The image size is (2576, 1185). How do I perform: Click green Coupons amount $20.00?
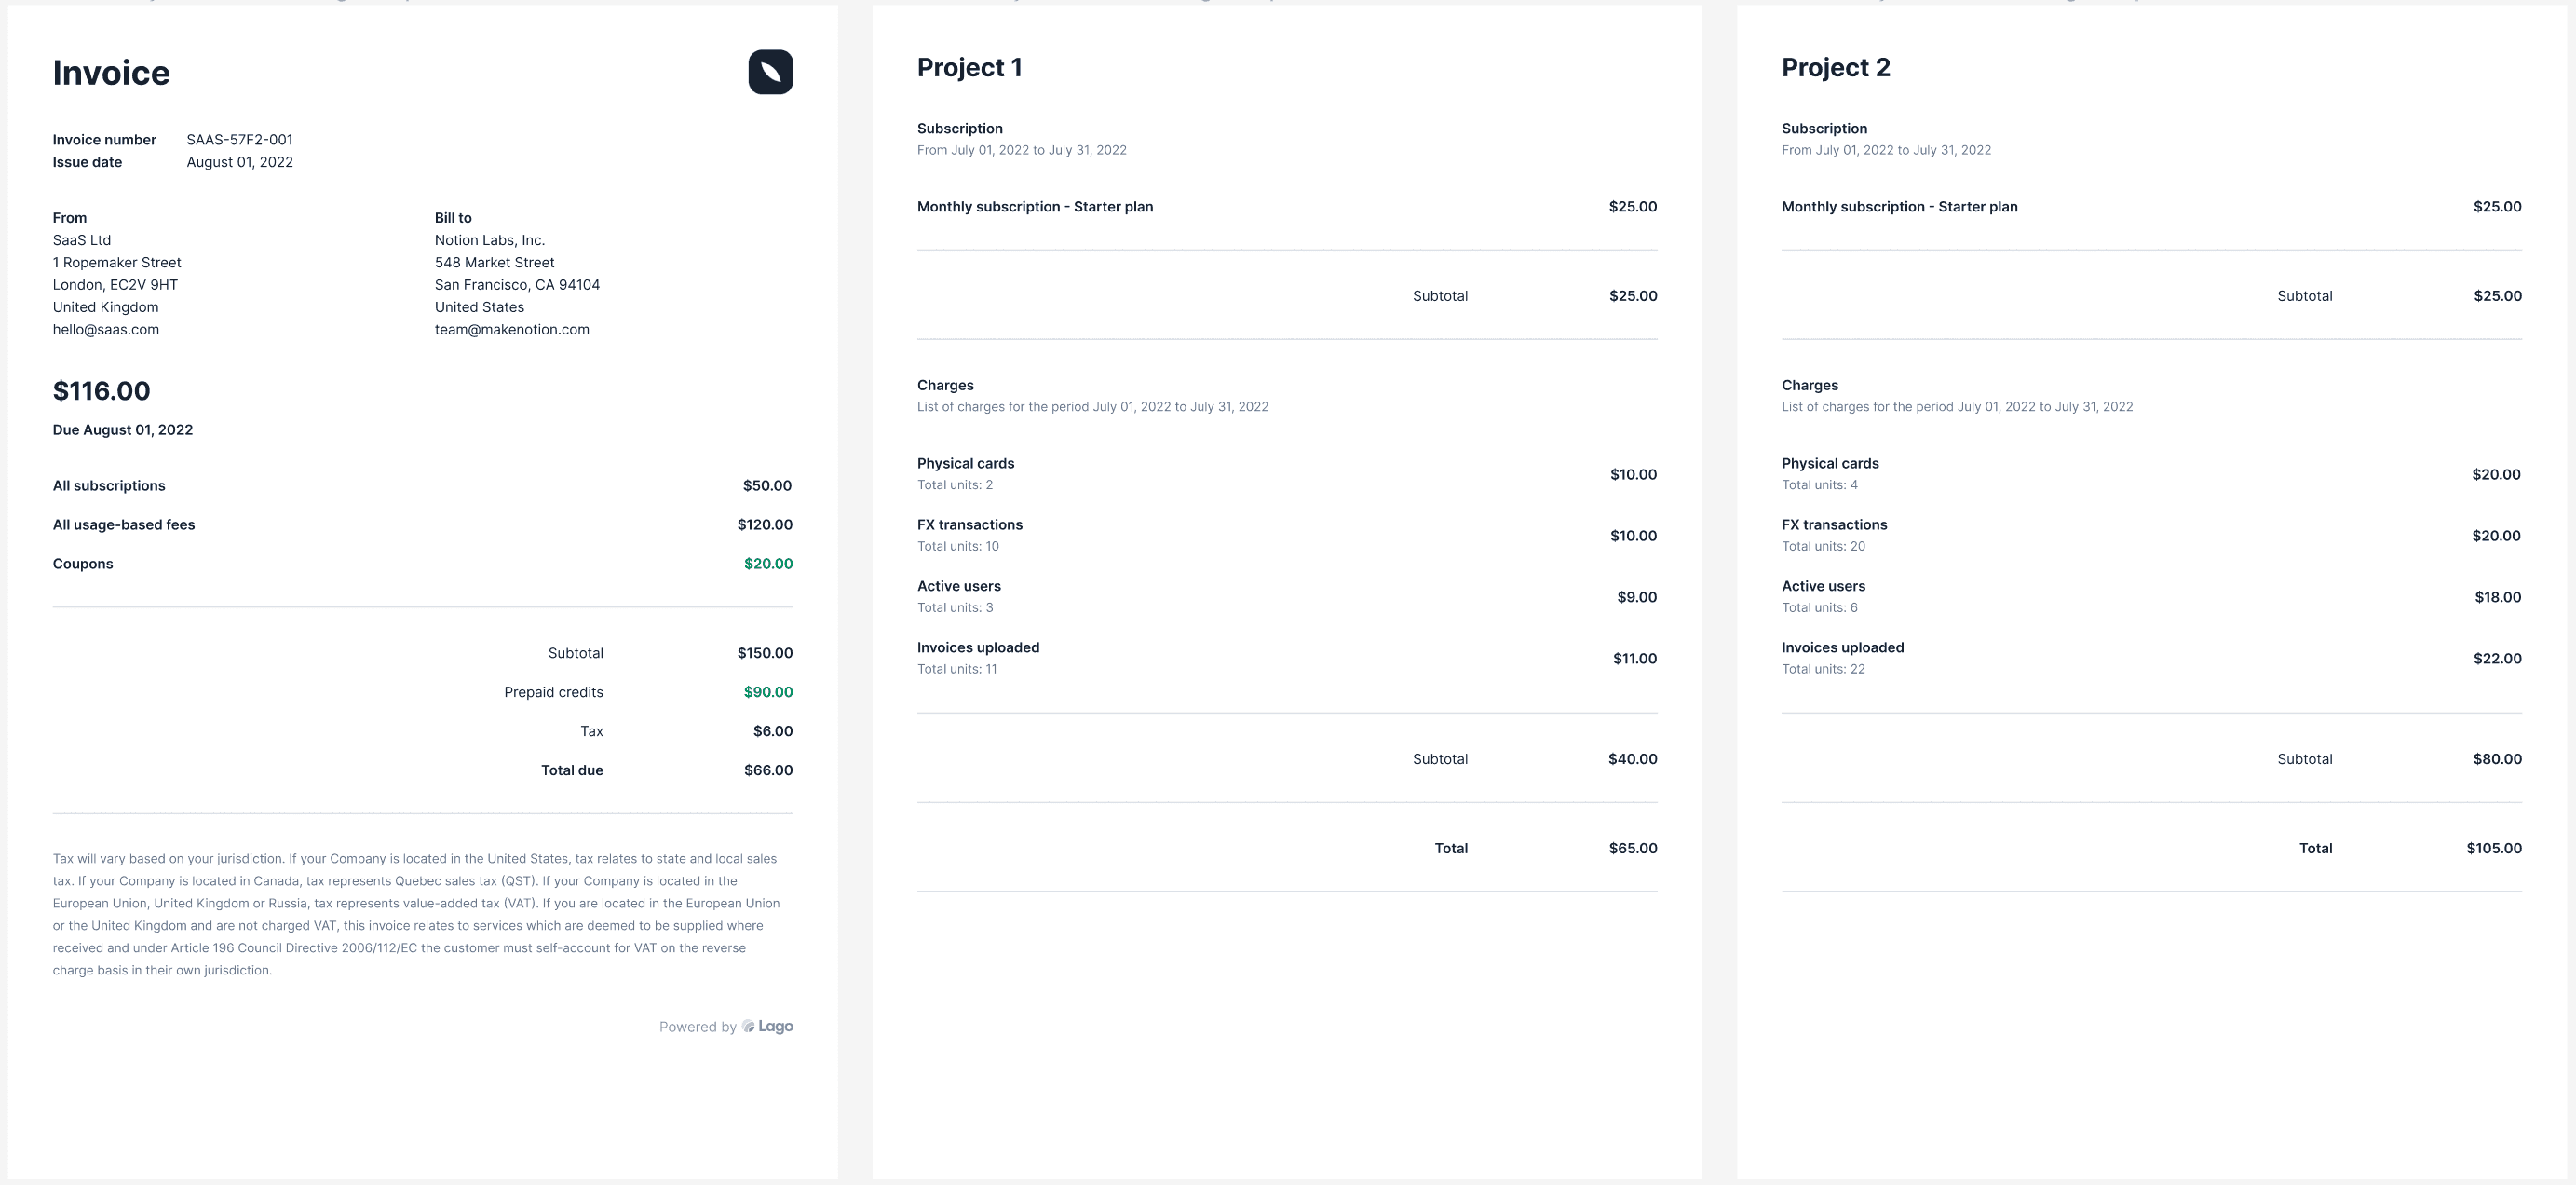767,564
